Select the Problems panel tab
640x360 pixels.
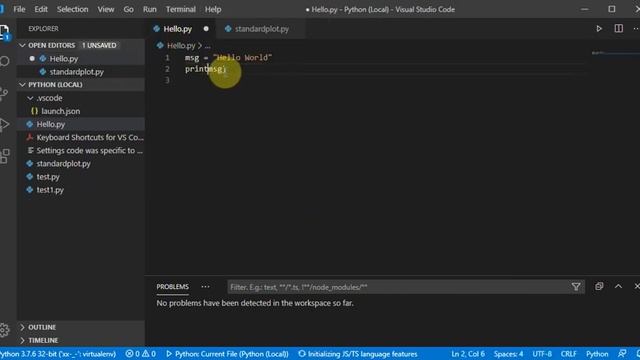click(x=173, y=287)
